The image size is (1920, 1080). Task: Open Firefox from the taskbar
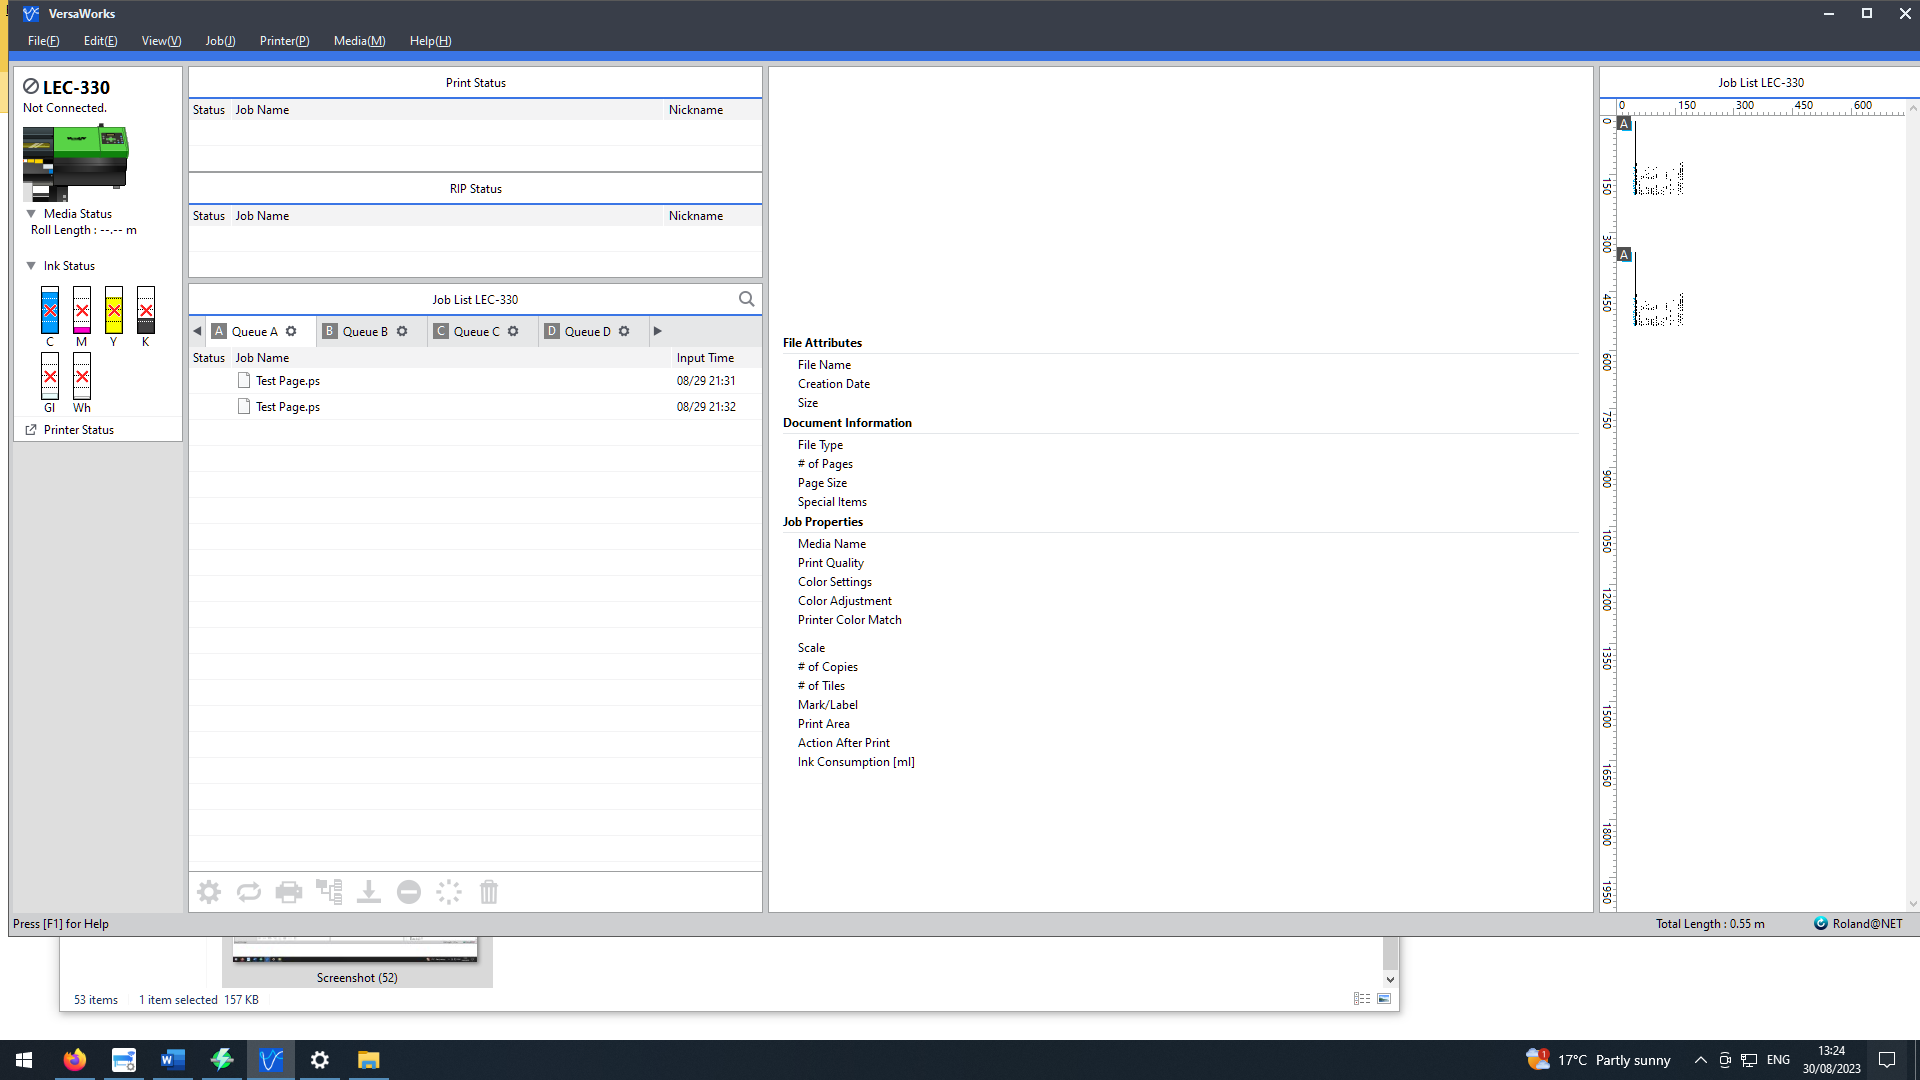click(75, 1060)
